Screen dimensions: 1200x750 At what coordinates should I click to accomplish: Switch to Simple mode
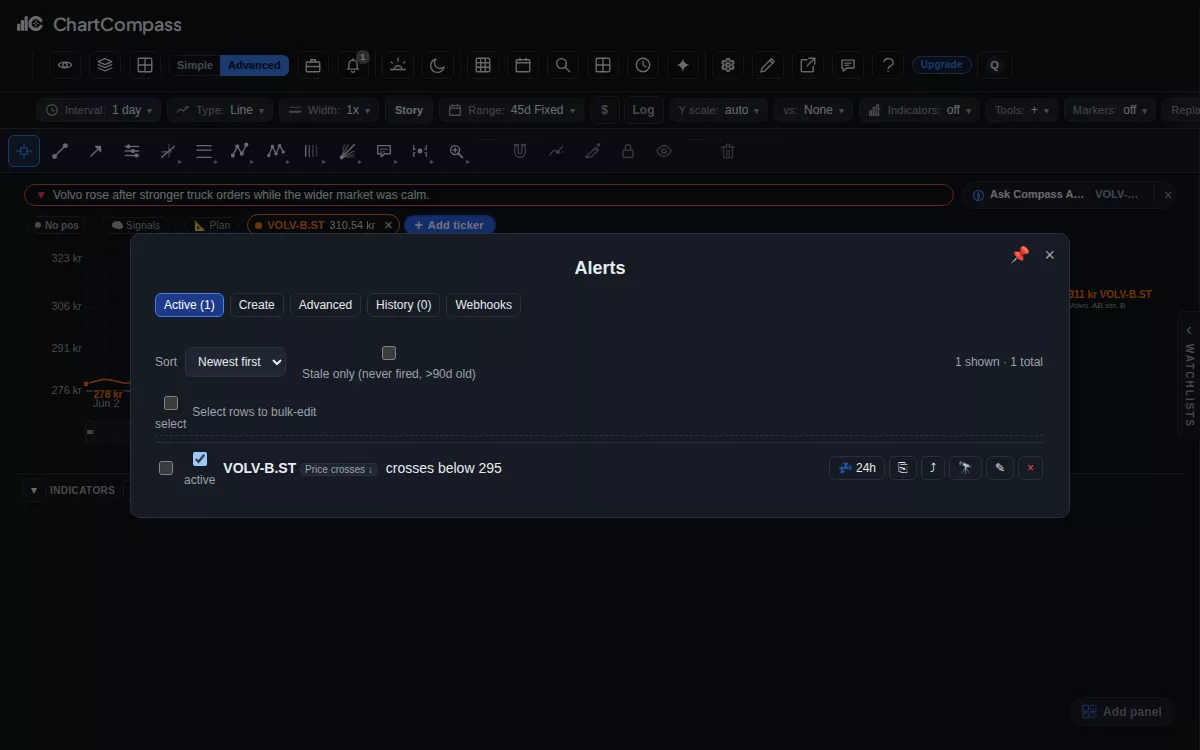point(195,65)
